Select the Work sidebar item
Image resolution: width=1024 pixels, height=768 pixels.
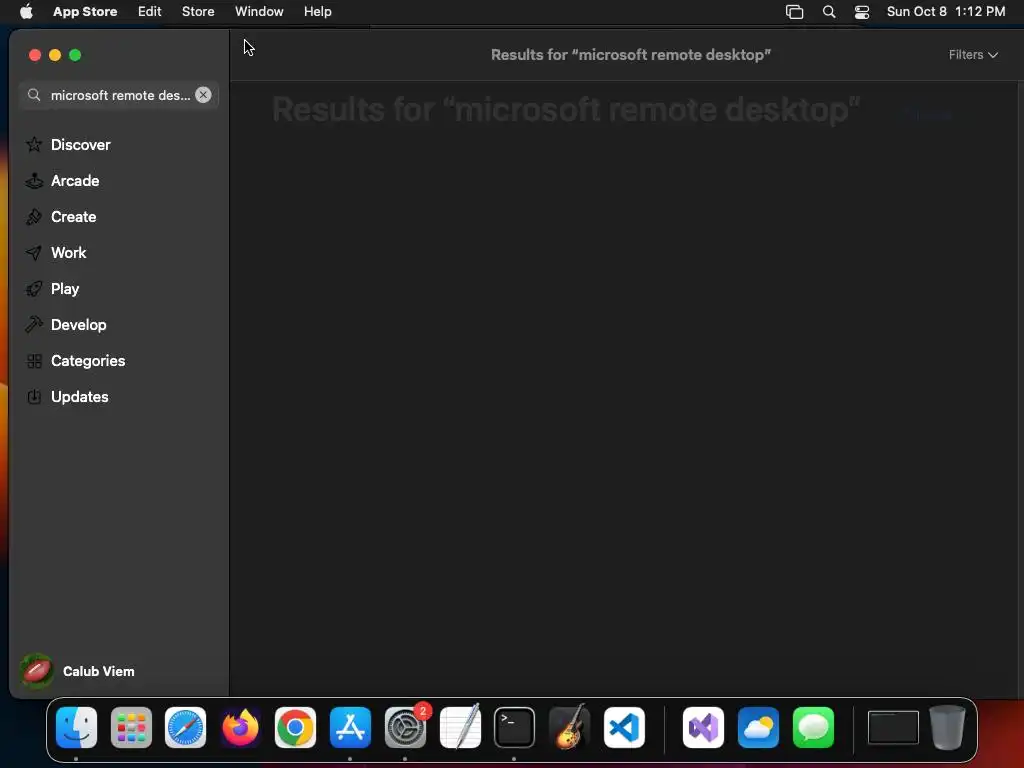[119, 253]
